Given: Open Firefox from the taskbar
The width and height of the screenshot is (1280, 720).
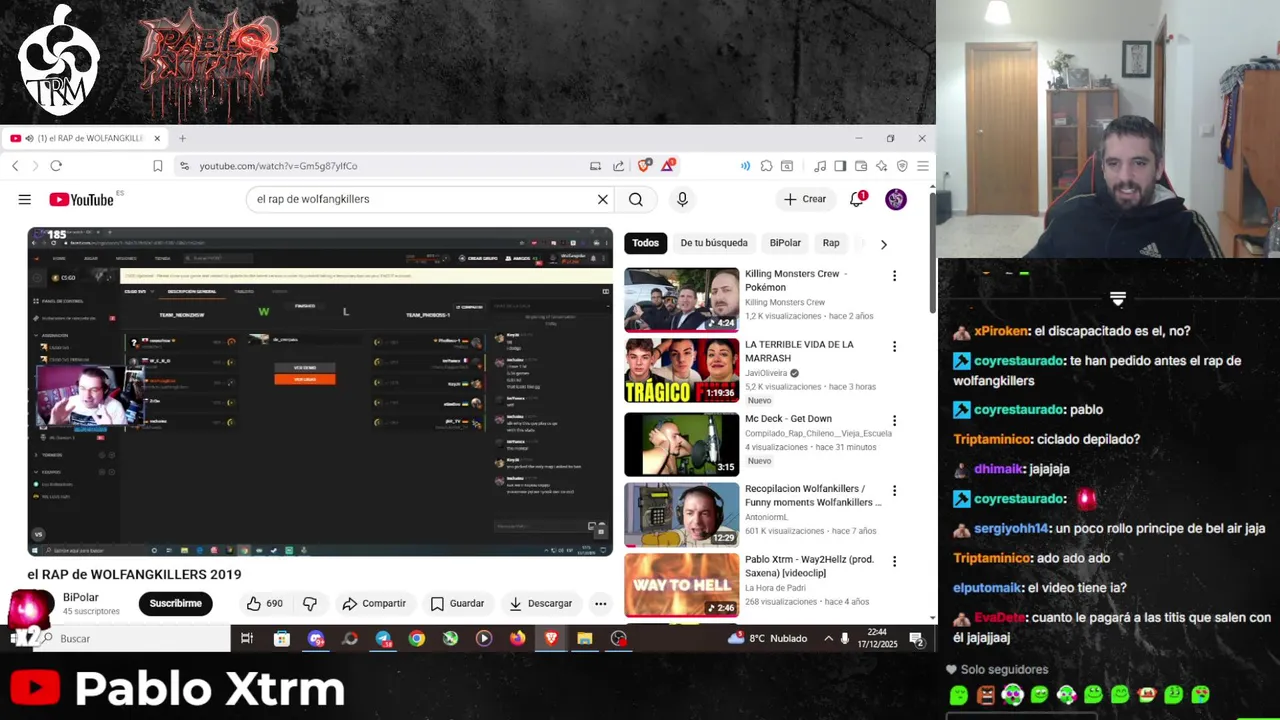Looking at the screenshot, I should click(517, 639).
